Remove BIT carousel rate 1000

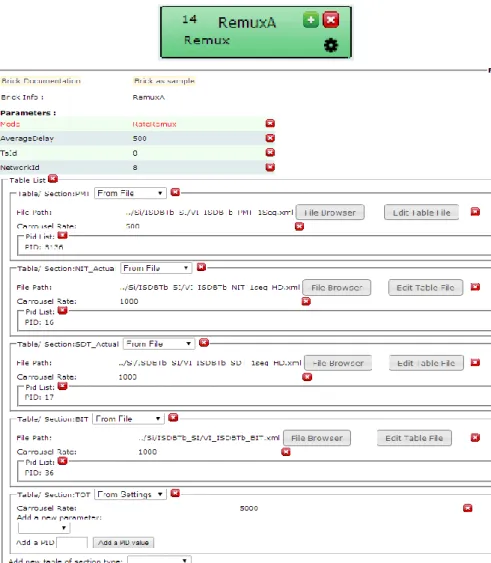pos(286,452)
